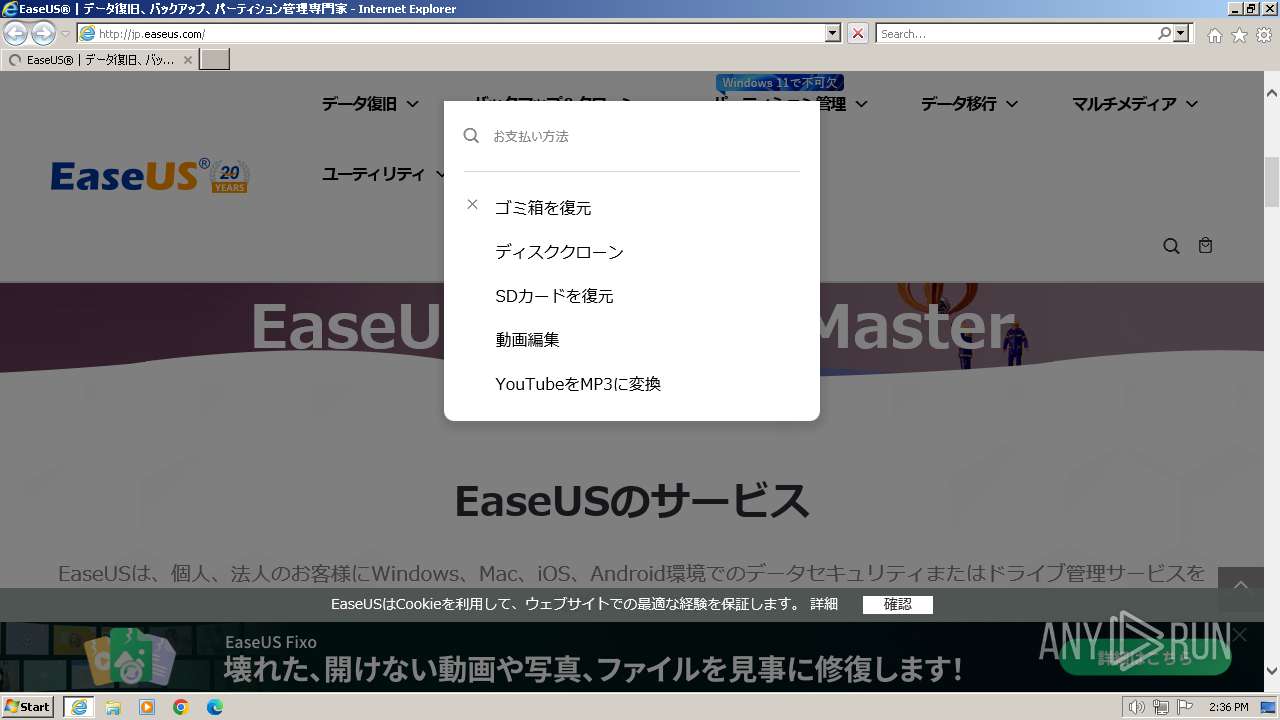Click the 20 Years anniversary badge
This screenshot has height=720, width=1280.
230,176
